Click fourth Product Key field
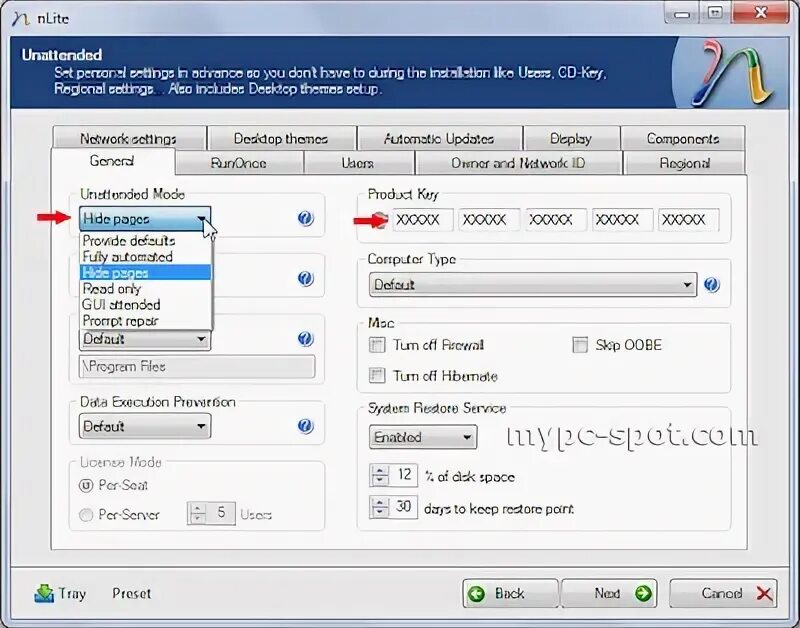The image size is (800, 628). click(x=622, y=220)
